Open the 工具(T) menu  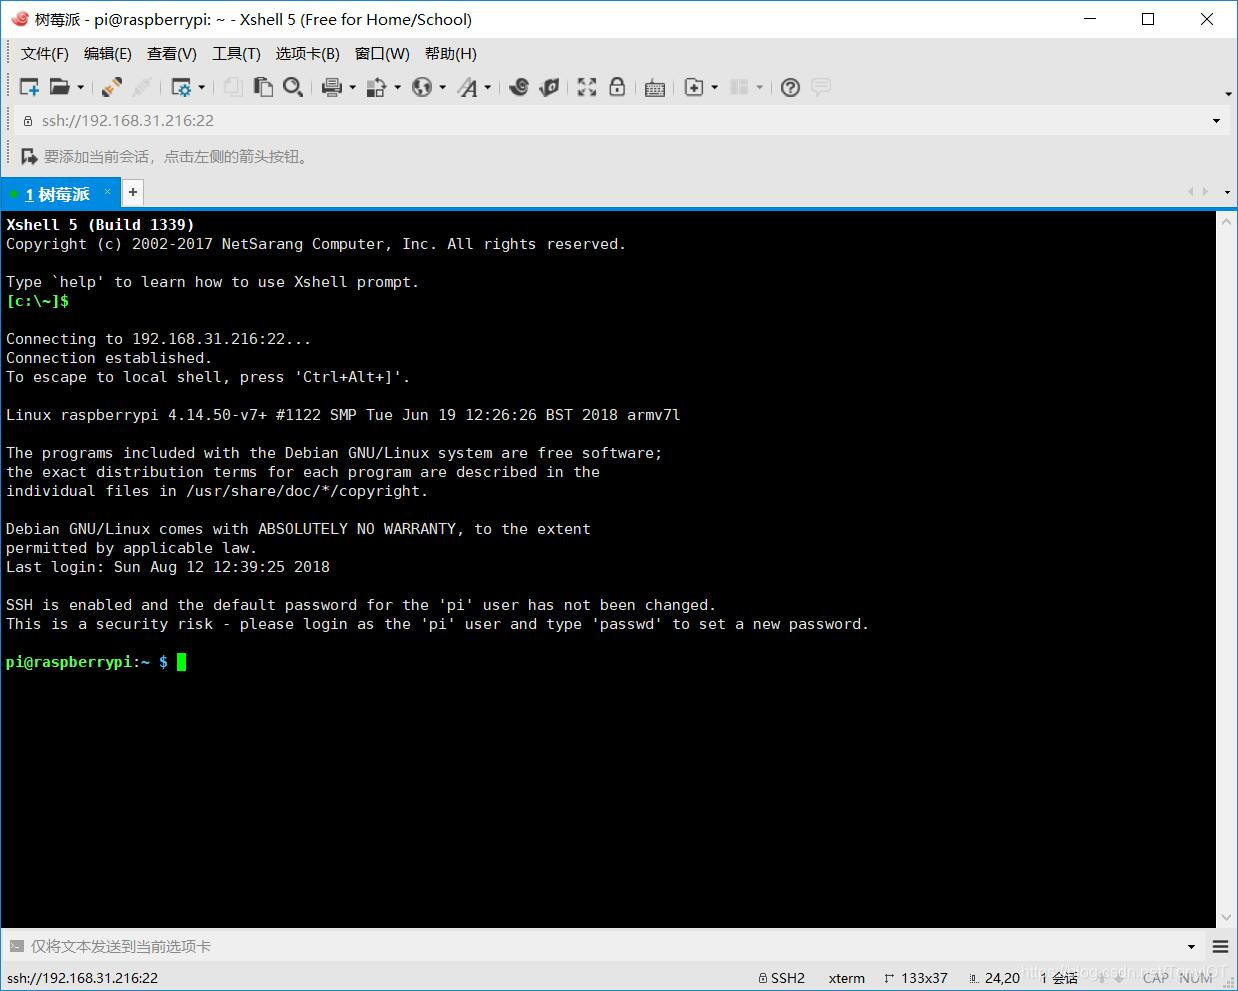pos(236,54)
